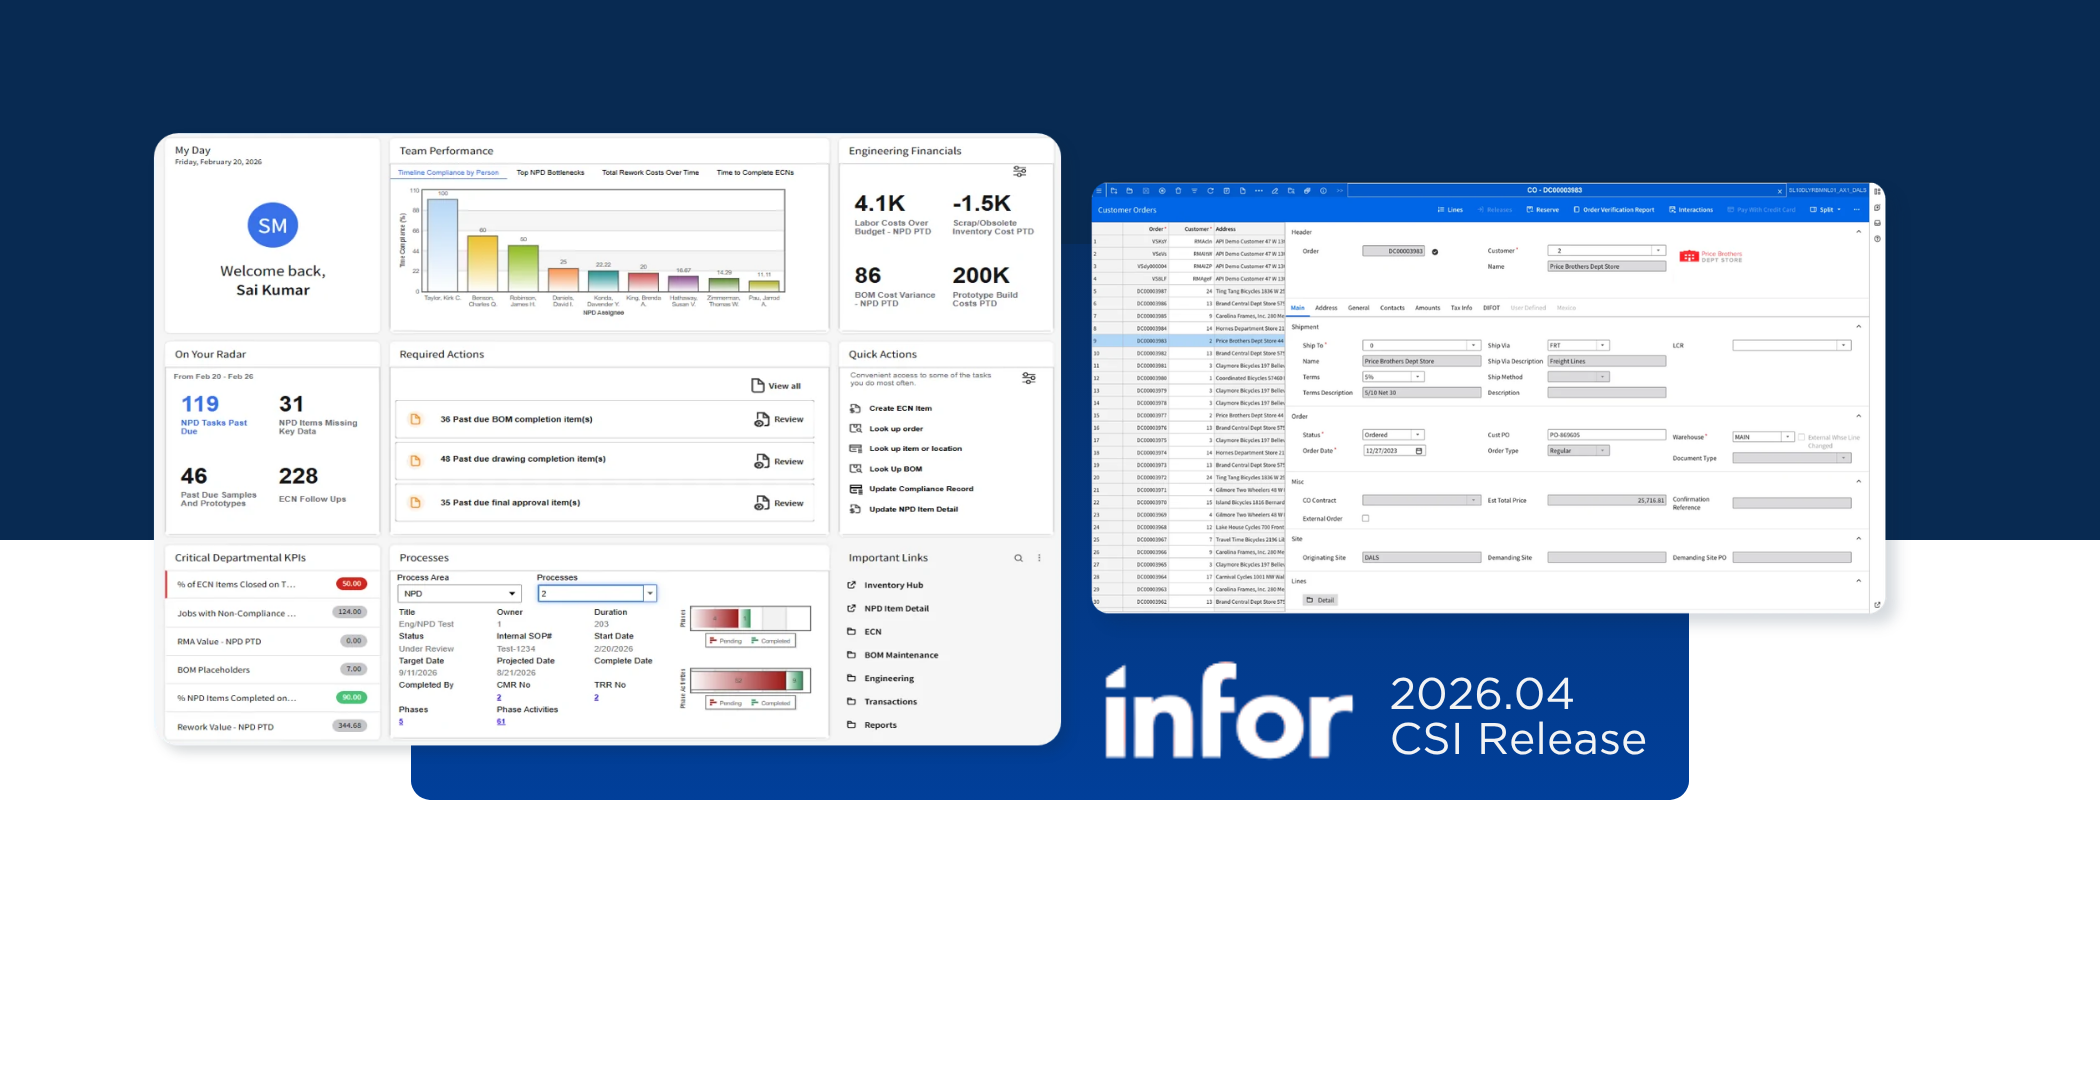Screen dimensions: 2100x1080
Task: Click the Reports folder icon
Action: 852,725
